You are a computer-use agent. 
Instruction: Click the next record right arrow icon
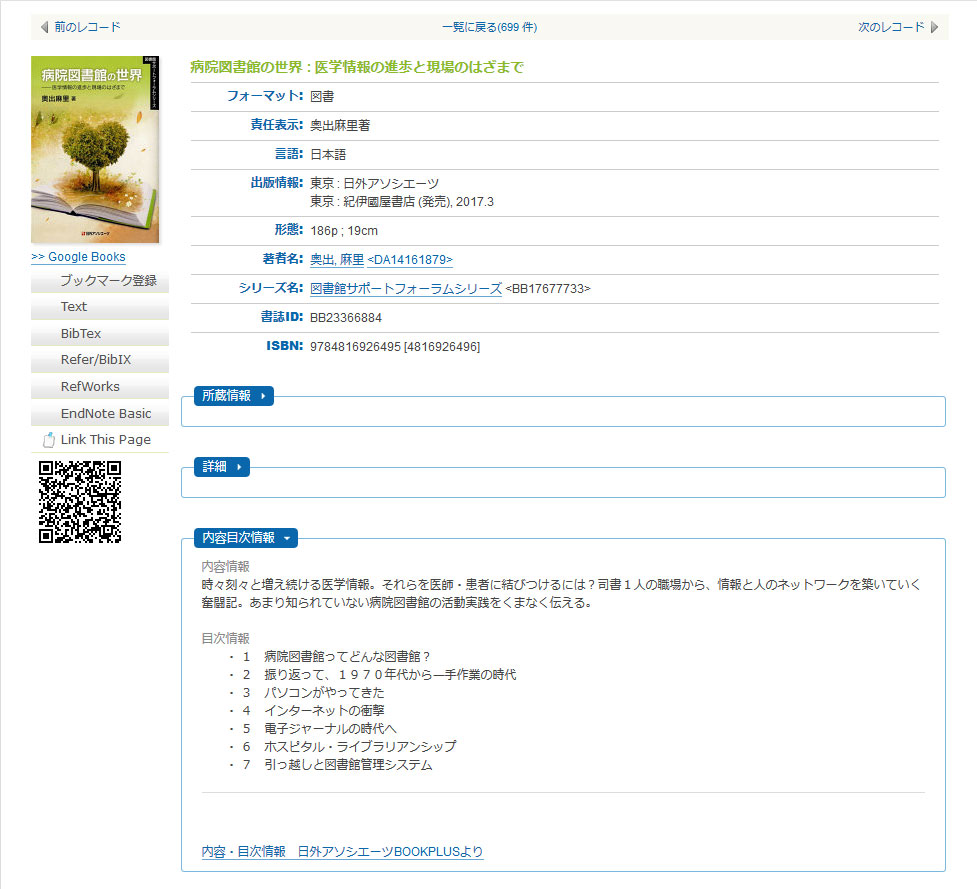[934, 27]
